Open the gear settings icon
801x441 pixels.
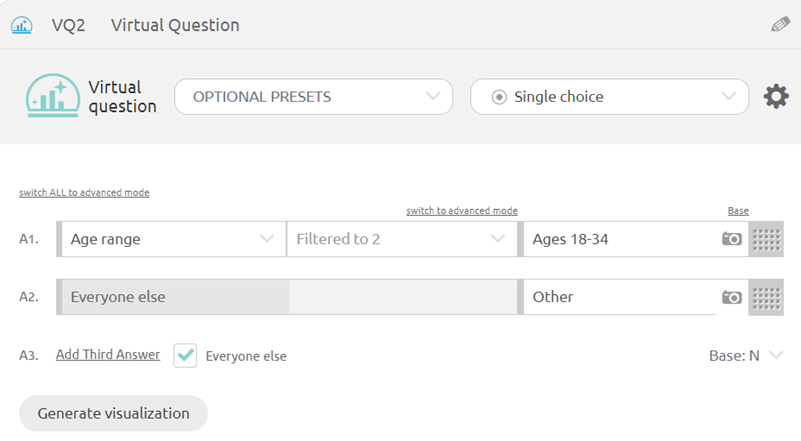point(776,97)
